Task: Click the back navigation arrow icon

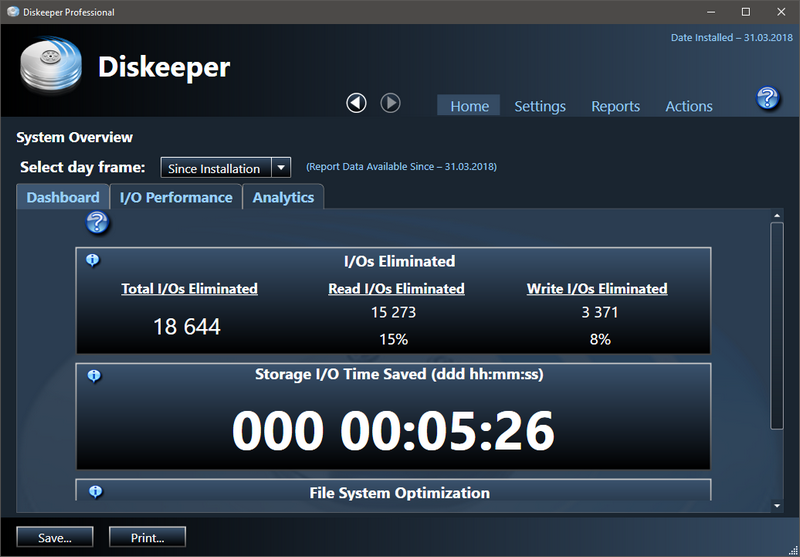Action: [x=356, y=103]
